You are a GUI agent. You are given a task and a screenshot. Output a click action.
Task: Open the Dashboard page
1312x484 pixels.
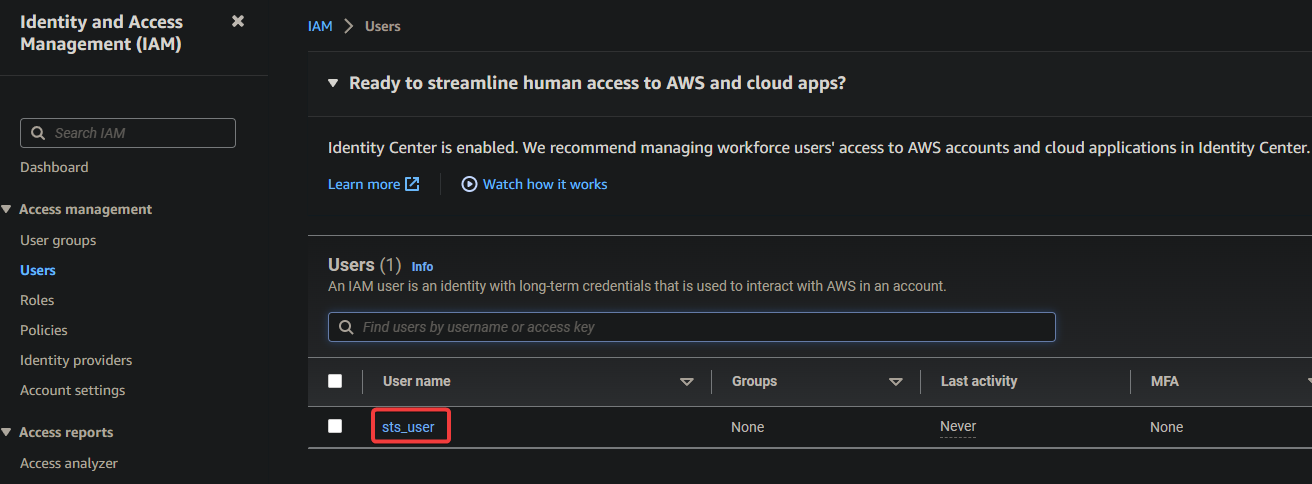click(x=54, y=167)
